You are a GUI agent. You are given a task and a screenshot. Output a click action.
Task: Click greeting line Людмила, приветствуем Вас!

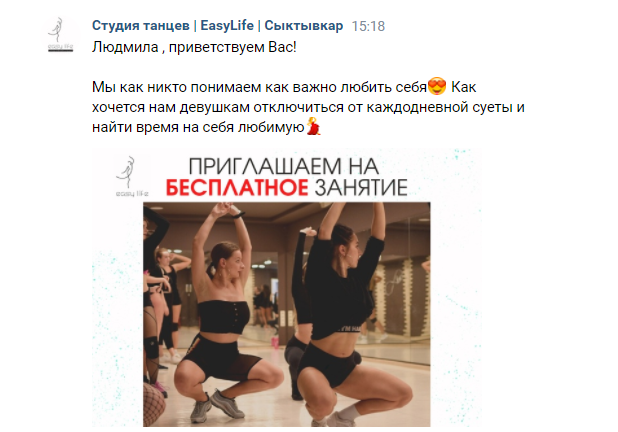(194, 47)
